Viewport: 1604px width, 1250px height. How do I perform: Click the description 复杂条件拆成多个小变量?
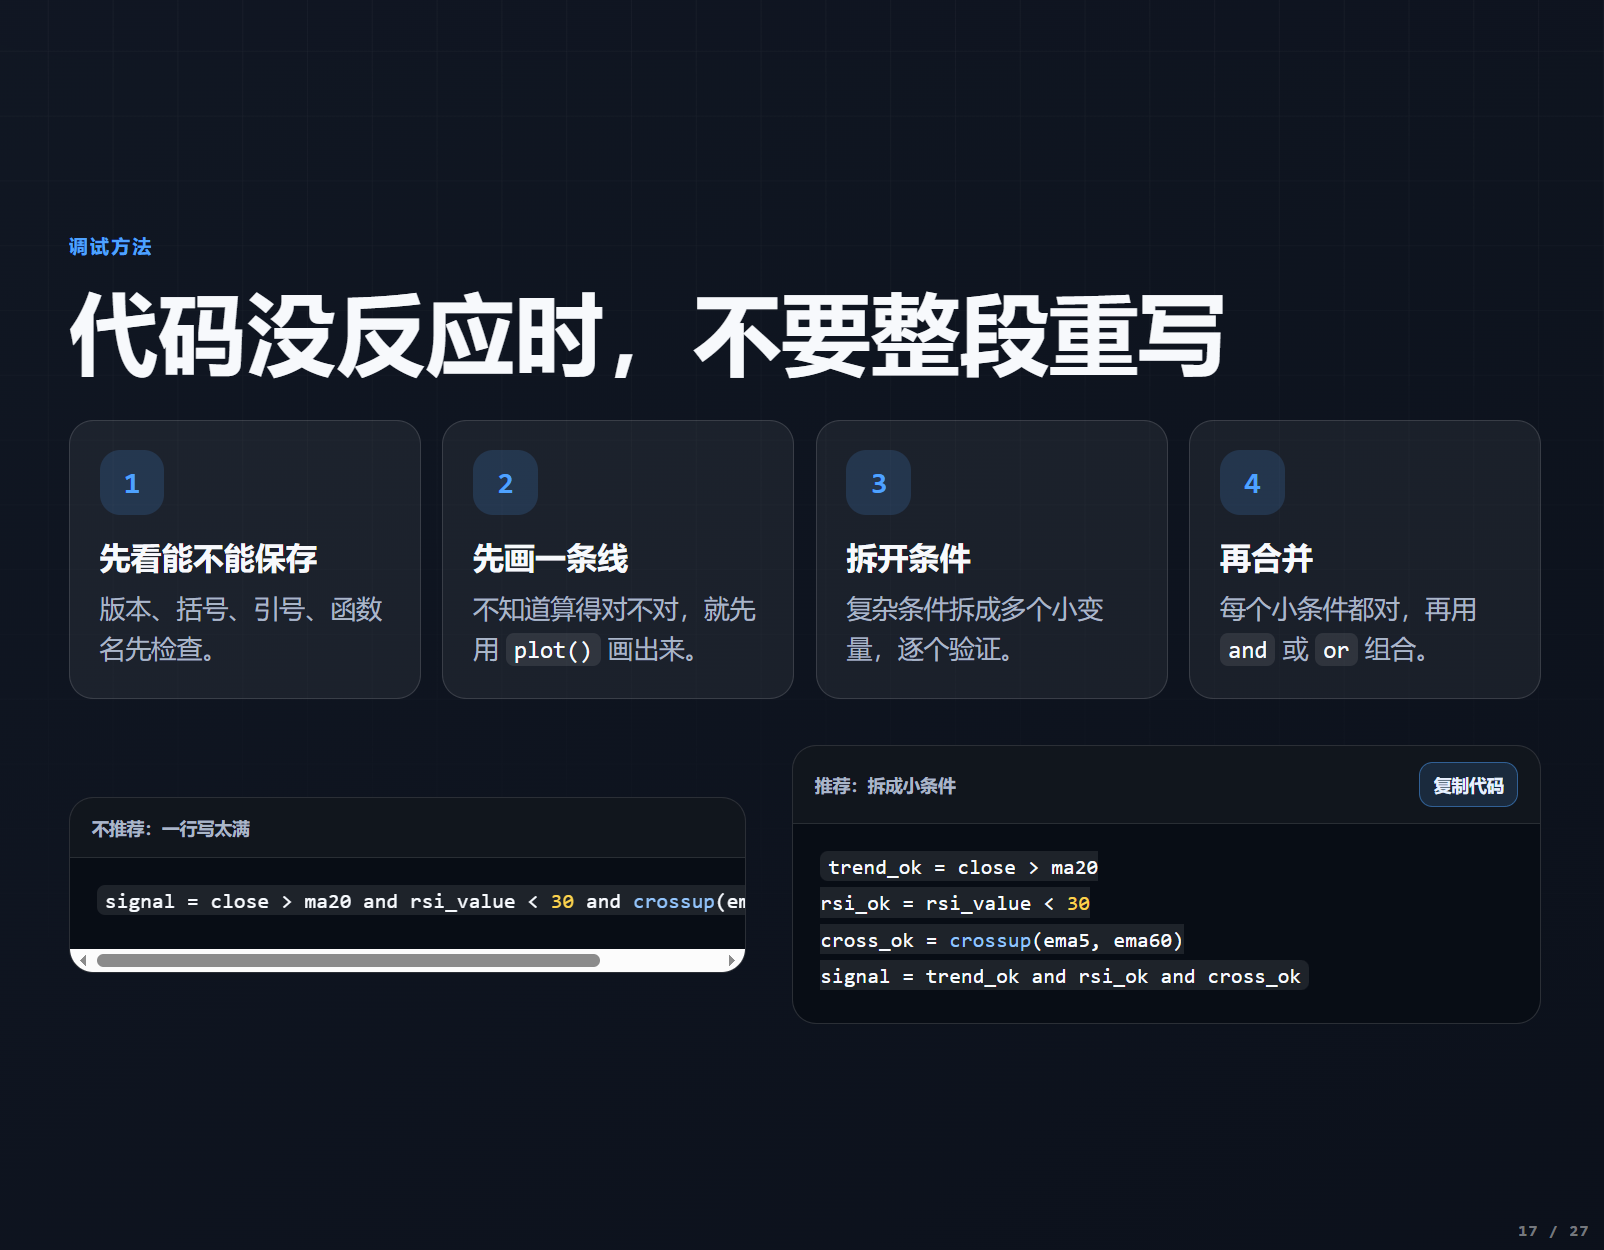[x=975, y=629]
